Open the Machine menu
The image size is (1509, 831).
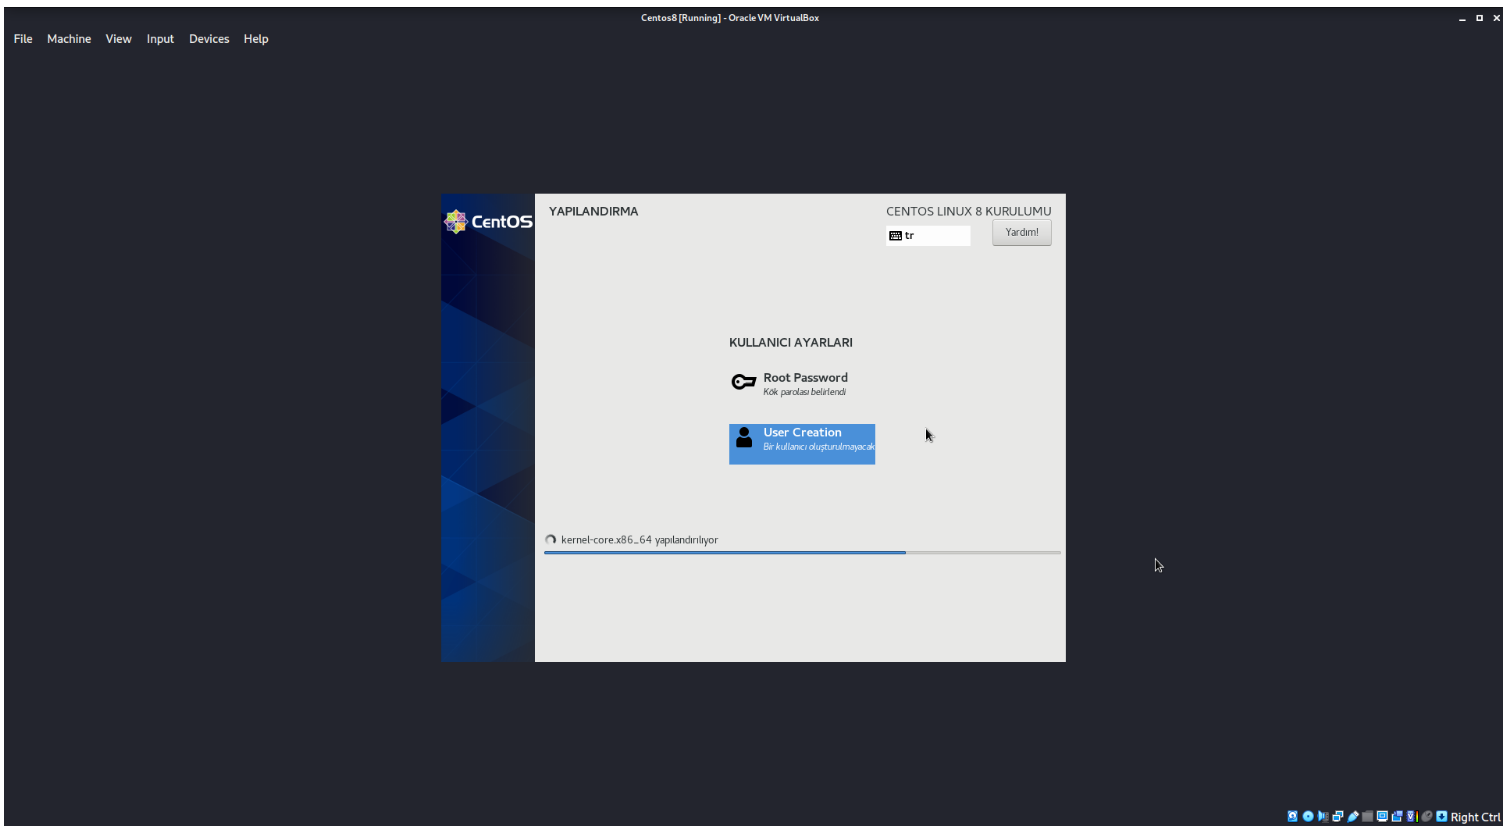(69, 39)
